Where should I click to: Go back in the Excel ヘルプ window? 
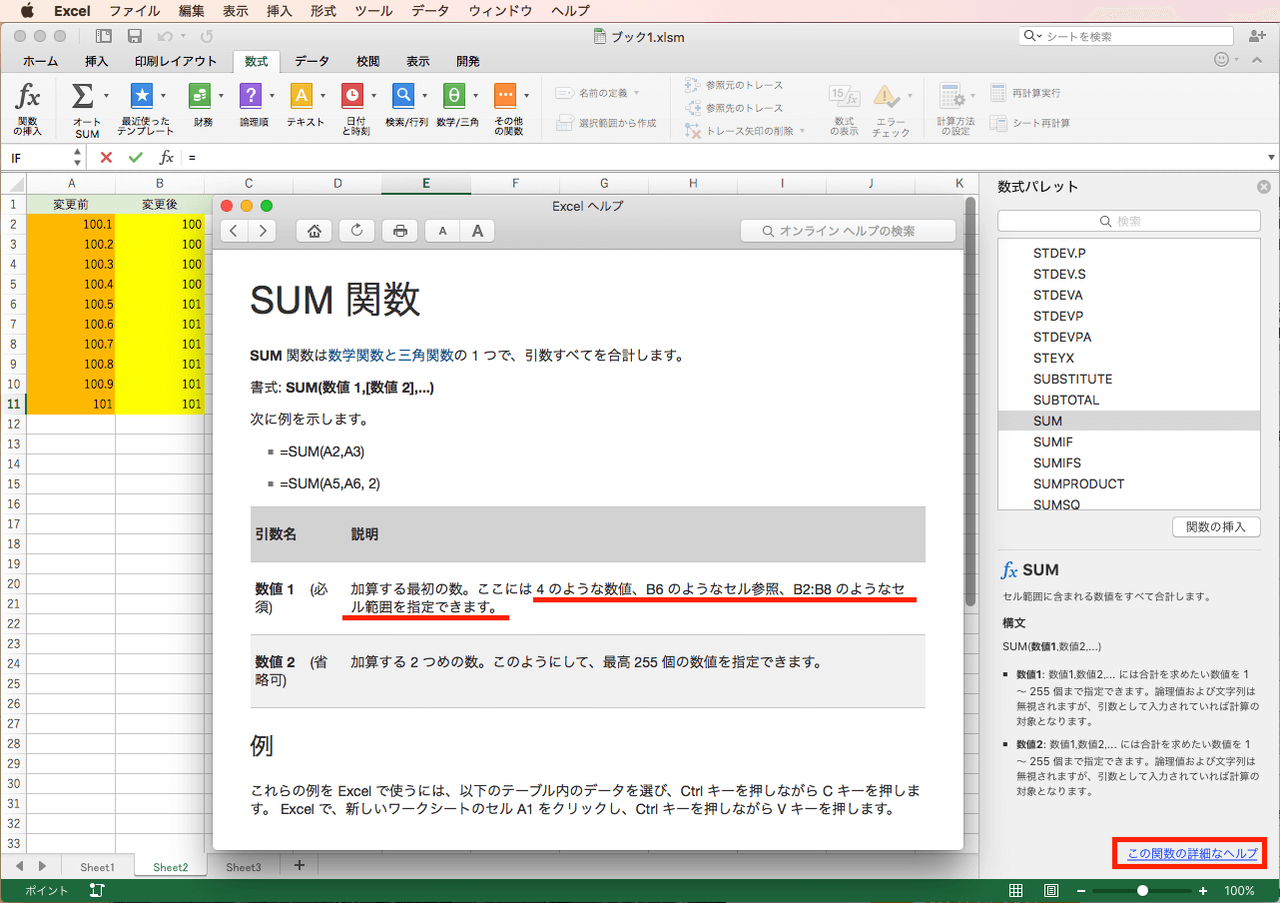point(233,231)
